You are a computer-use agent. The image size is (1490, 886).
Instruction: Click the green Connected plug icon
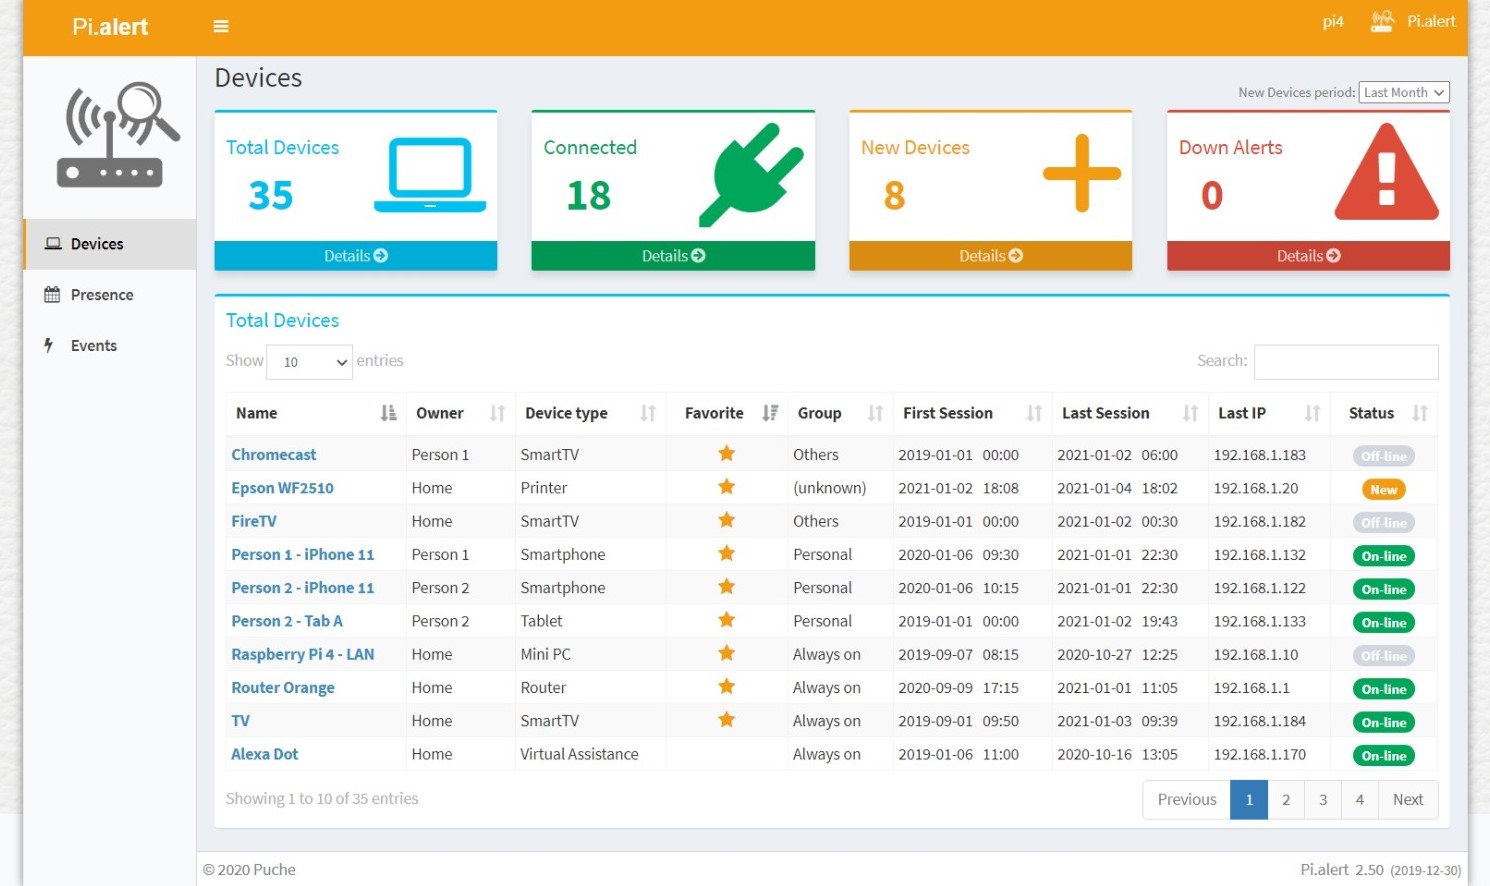751,174
